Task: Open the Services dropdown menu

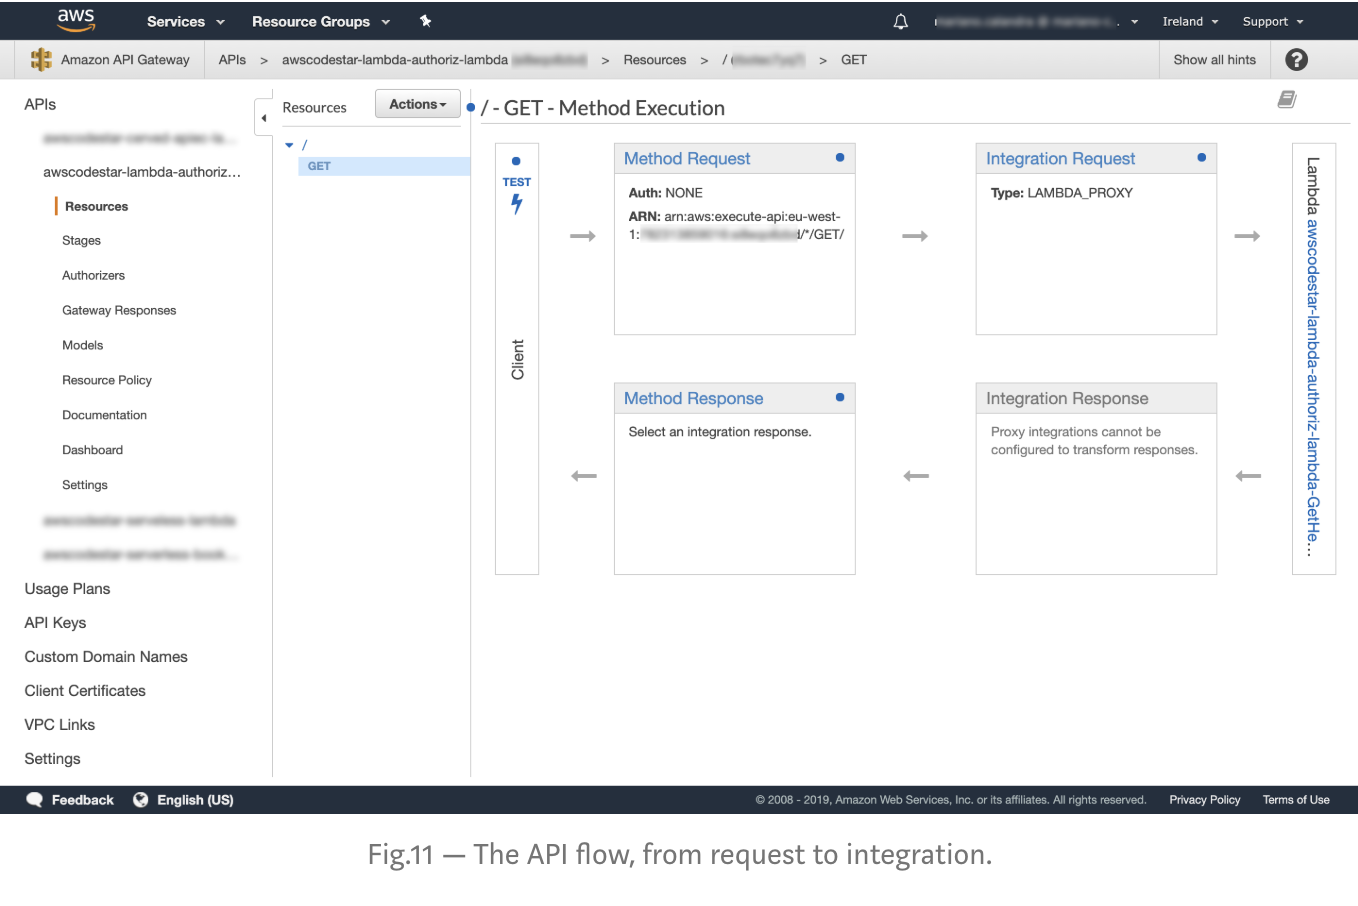Action: coord(185,21)
